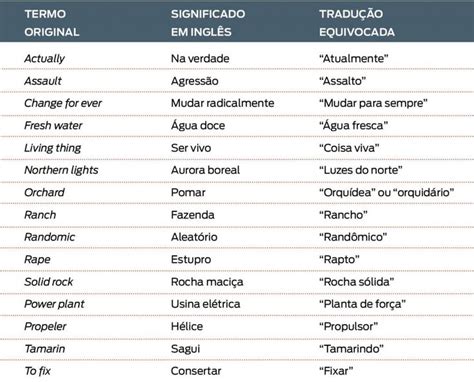
Task: Select the term Power plant
Action: (x=54, y=304)
